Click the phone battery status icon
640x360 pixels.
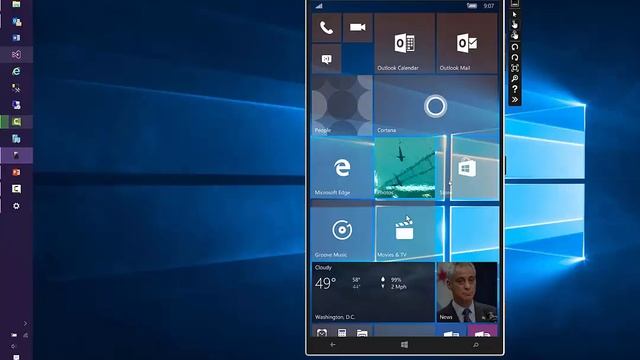pyautogui.click(x=472, y=6)
